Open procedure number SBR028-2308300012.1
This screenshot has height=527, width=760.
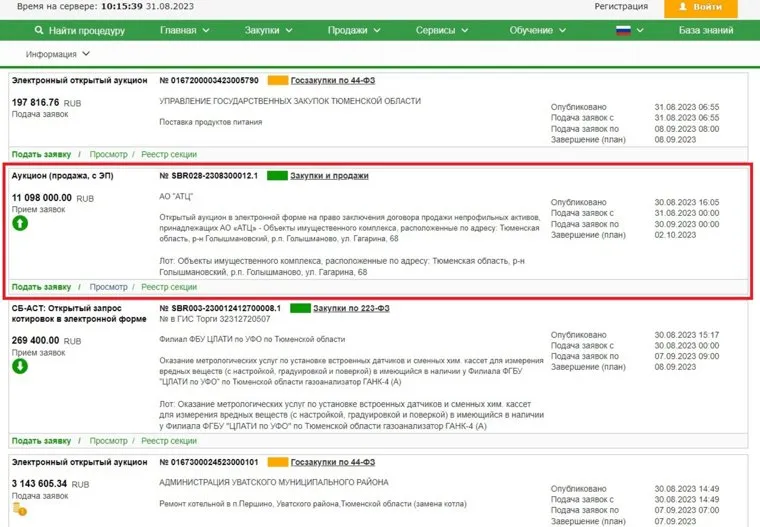tap(208, 176)
